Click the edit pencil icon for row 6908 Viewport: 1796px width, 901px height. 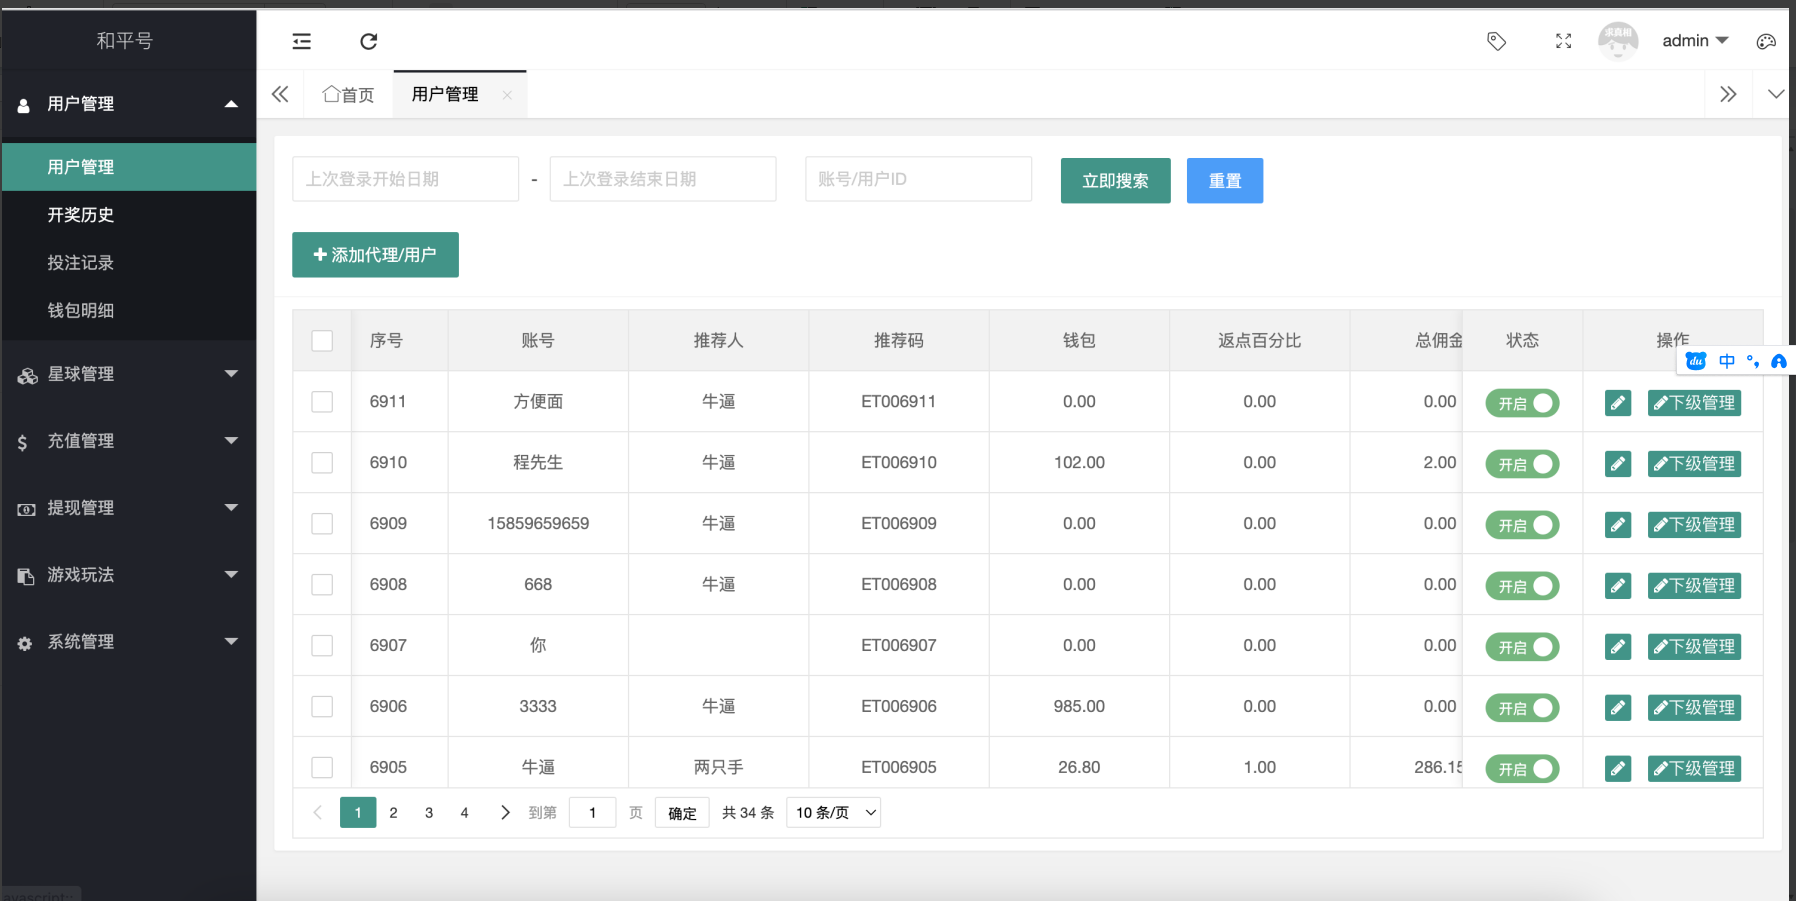point(1618,586)
